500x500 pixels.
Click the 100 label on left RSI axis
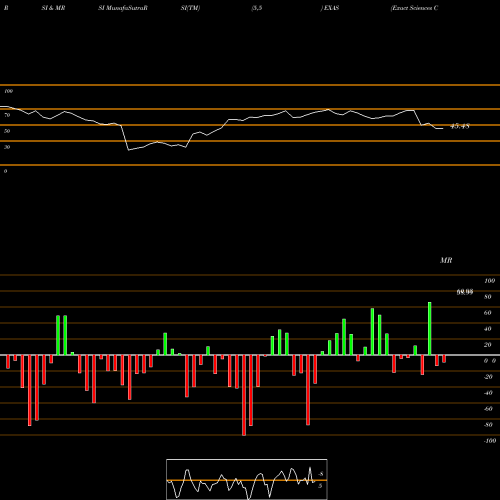point(8,91)
